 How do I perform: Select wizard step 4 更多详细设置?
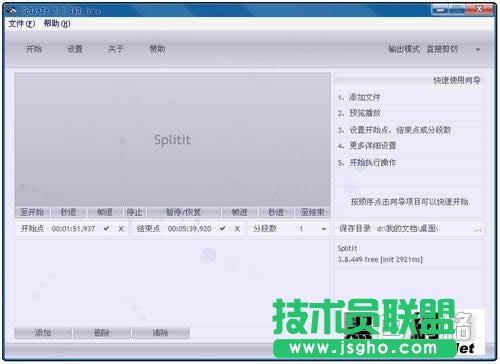point(367,146)
